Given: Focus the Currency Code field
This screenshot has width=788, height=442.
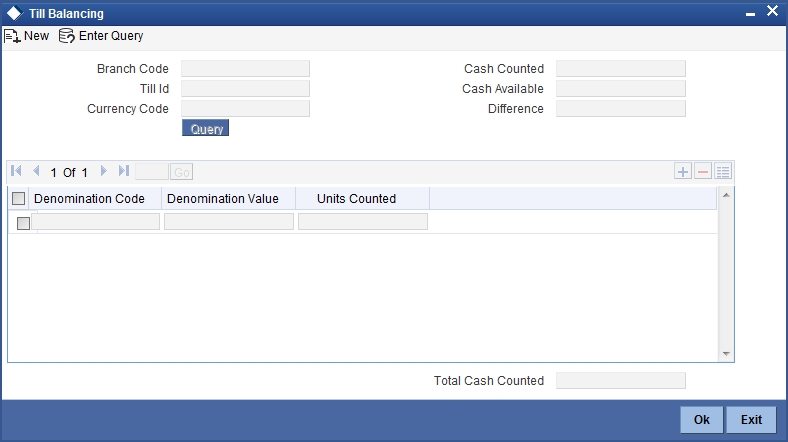Looking at the screenshot, I should coord(245,109).
